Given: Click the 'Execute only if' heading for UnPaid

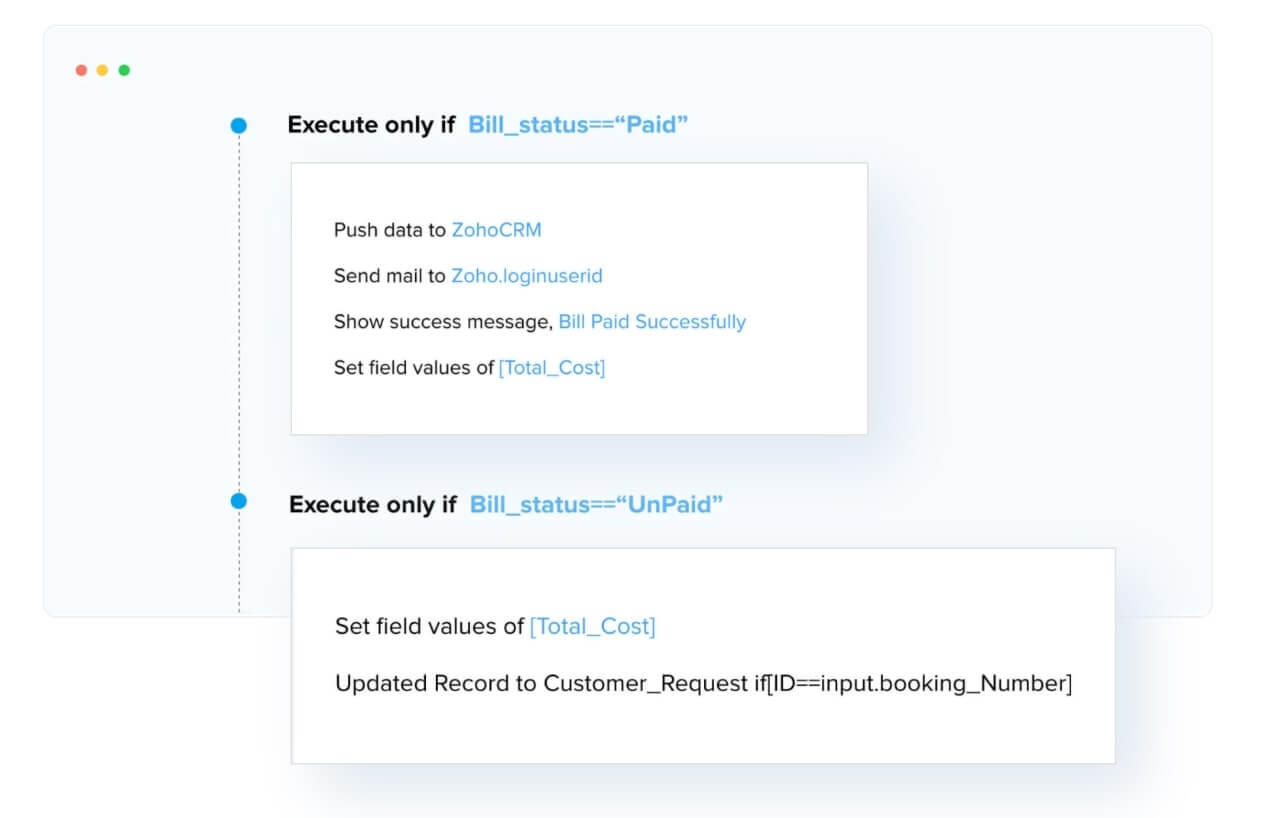Looking at the screenshot, I should coord(372,504).
